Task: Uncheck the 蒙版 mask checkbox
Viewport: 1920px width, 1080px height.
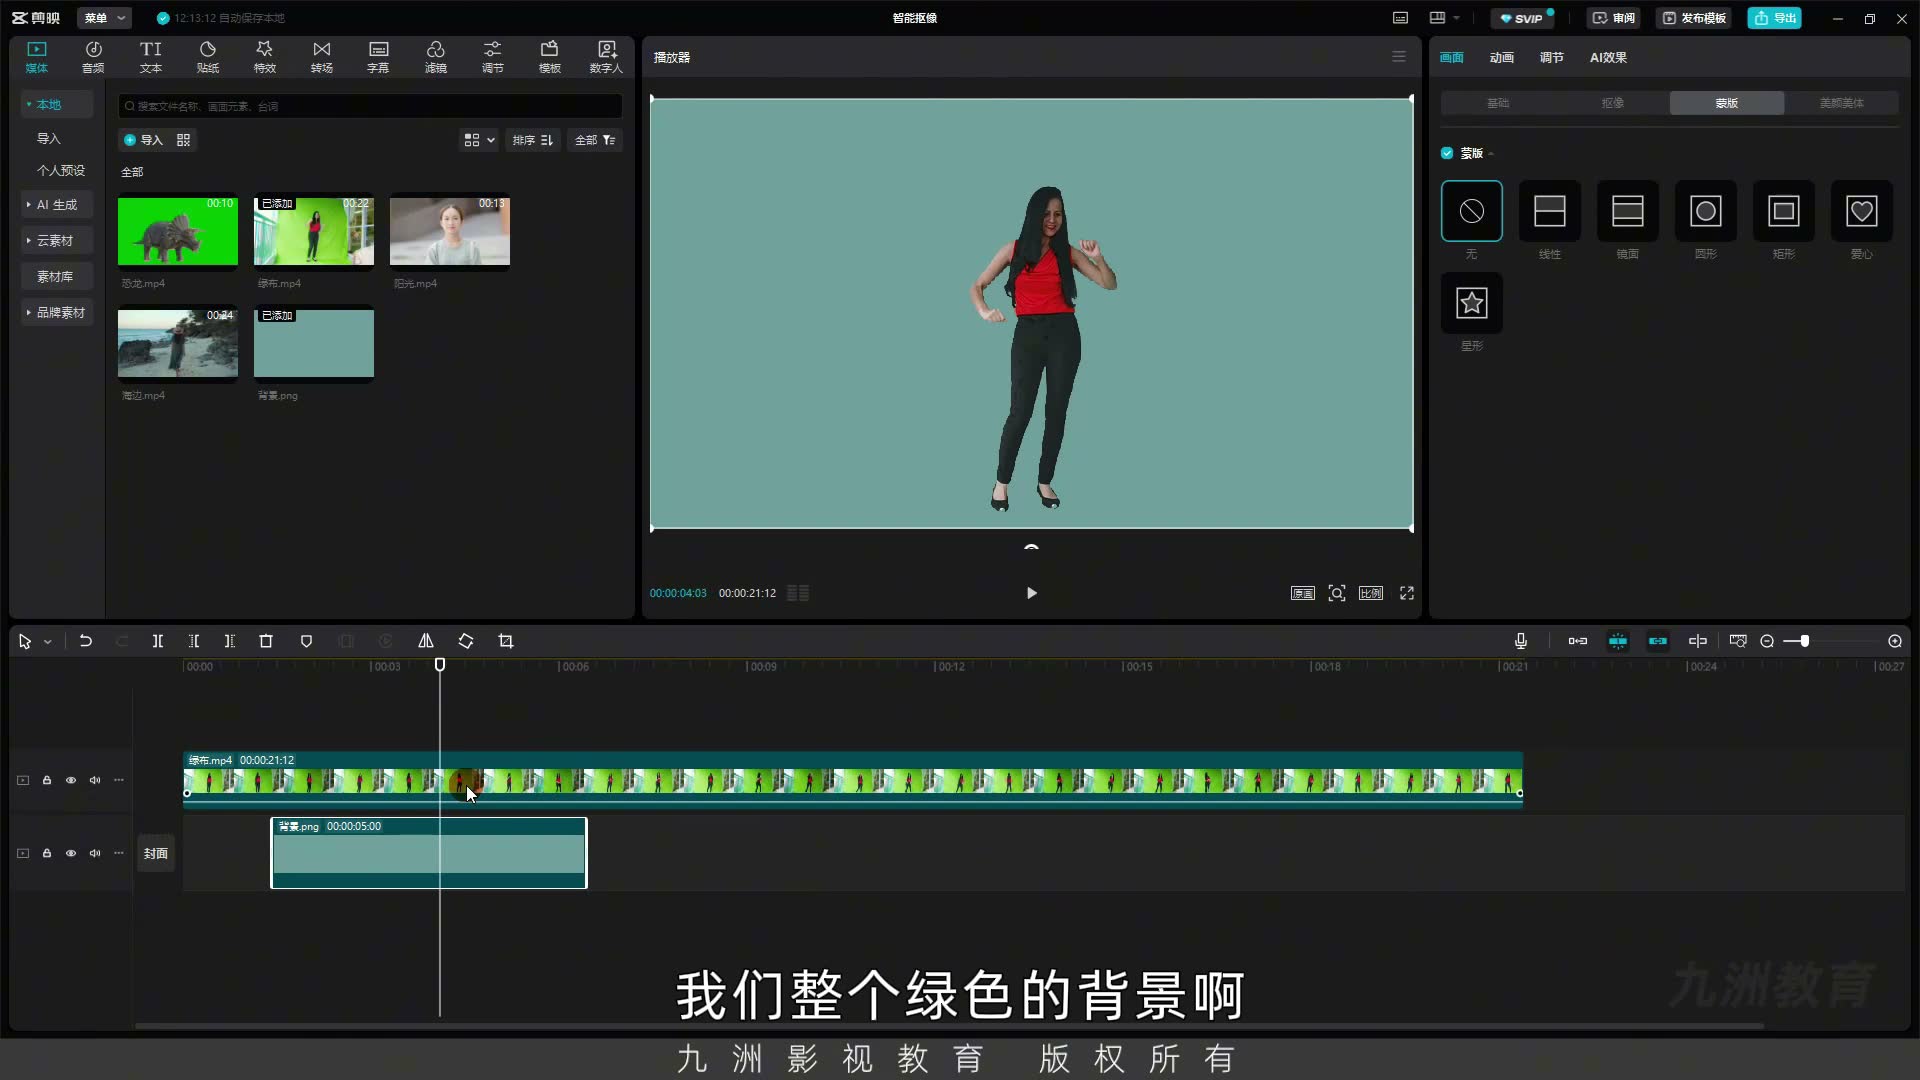Action: [1447, 153]
